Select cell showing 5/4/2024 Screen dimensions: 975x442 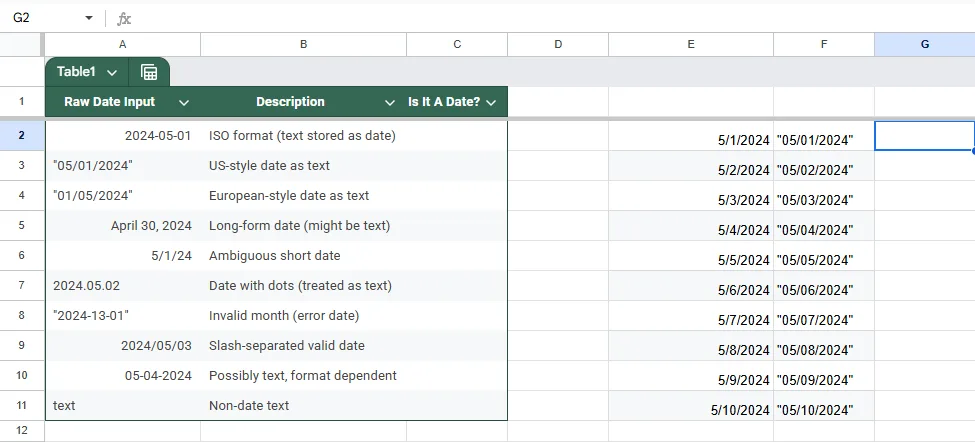(691, 226)
